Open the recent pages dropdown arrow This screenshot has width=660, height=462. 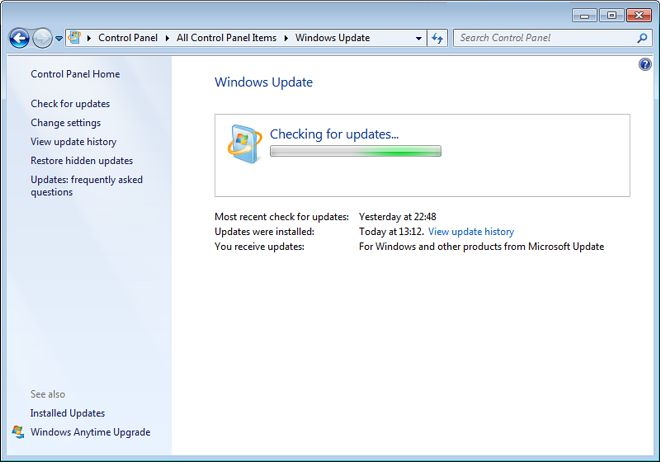59,38
